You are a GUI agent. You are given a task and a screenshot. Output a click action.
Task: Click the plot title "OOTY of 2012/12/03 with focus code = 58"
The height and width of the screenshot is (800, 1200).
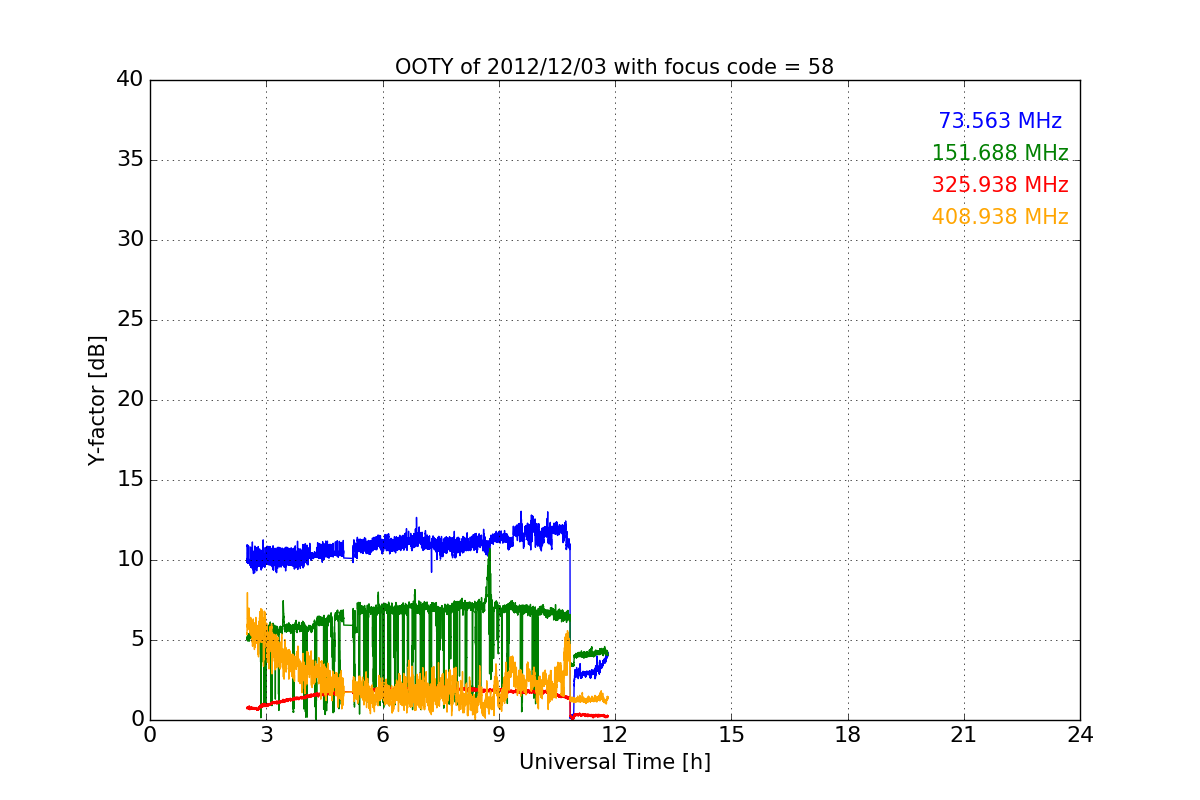pos(614,67)
